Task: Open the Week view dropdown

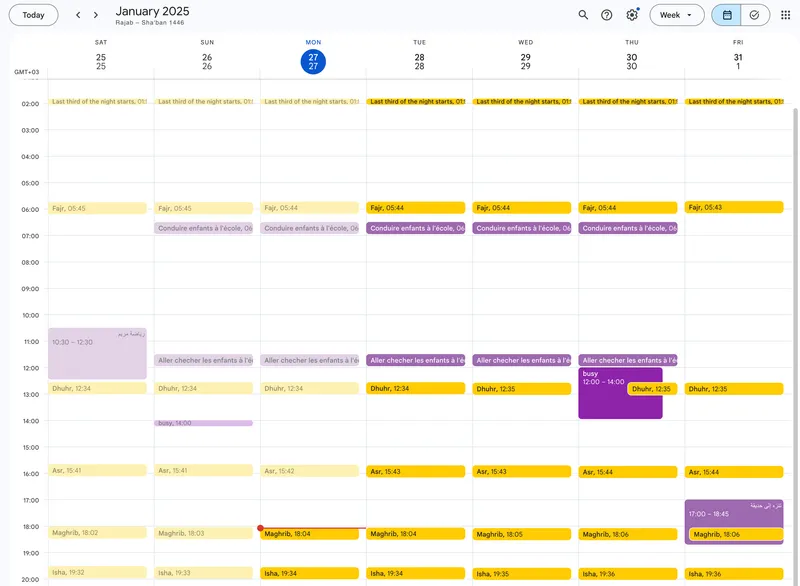Action: click(671, 14)
